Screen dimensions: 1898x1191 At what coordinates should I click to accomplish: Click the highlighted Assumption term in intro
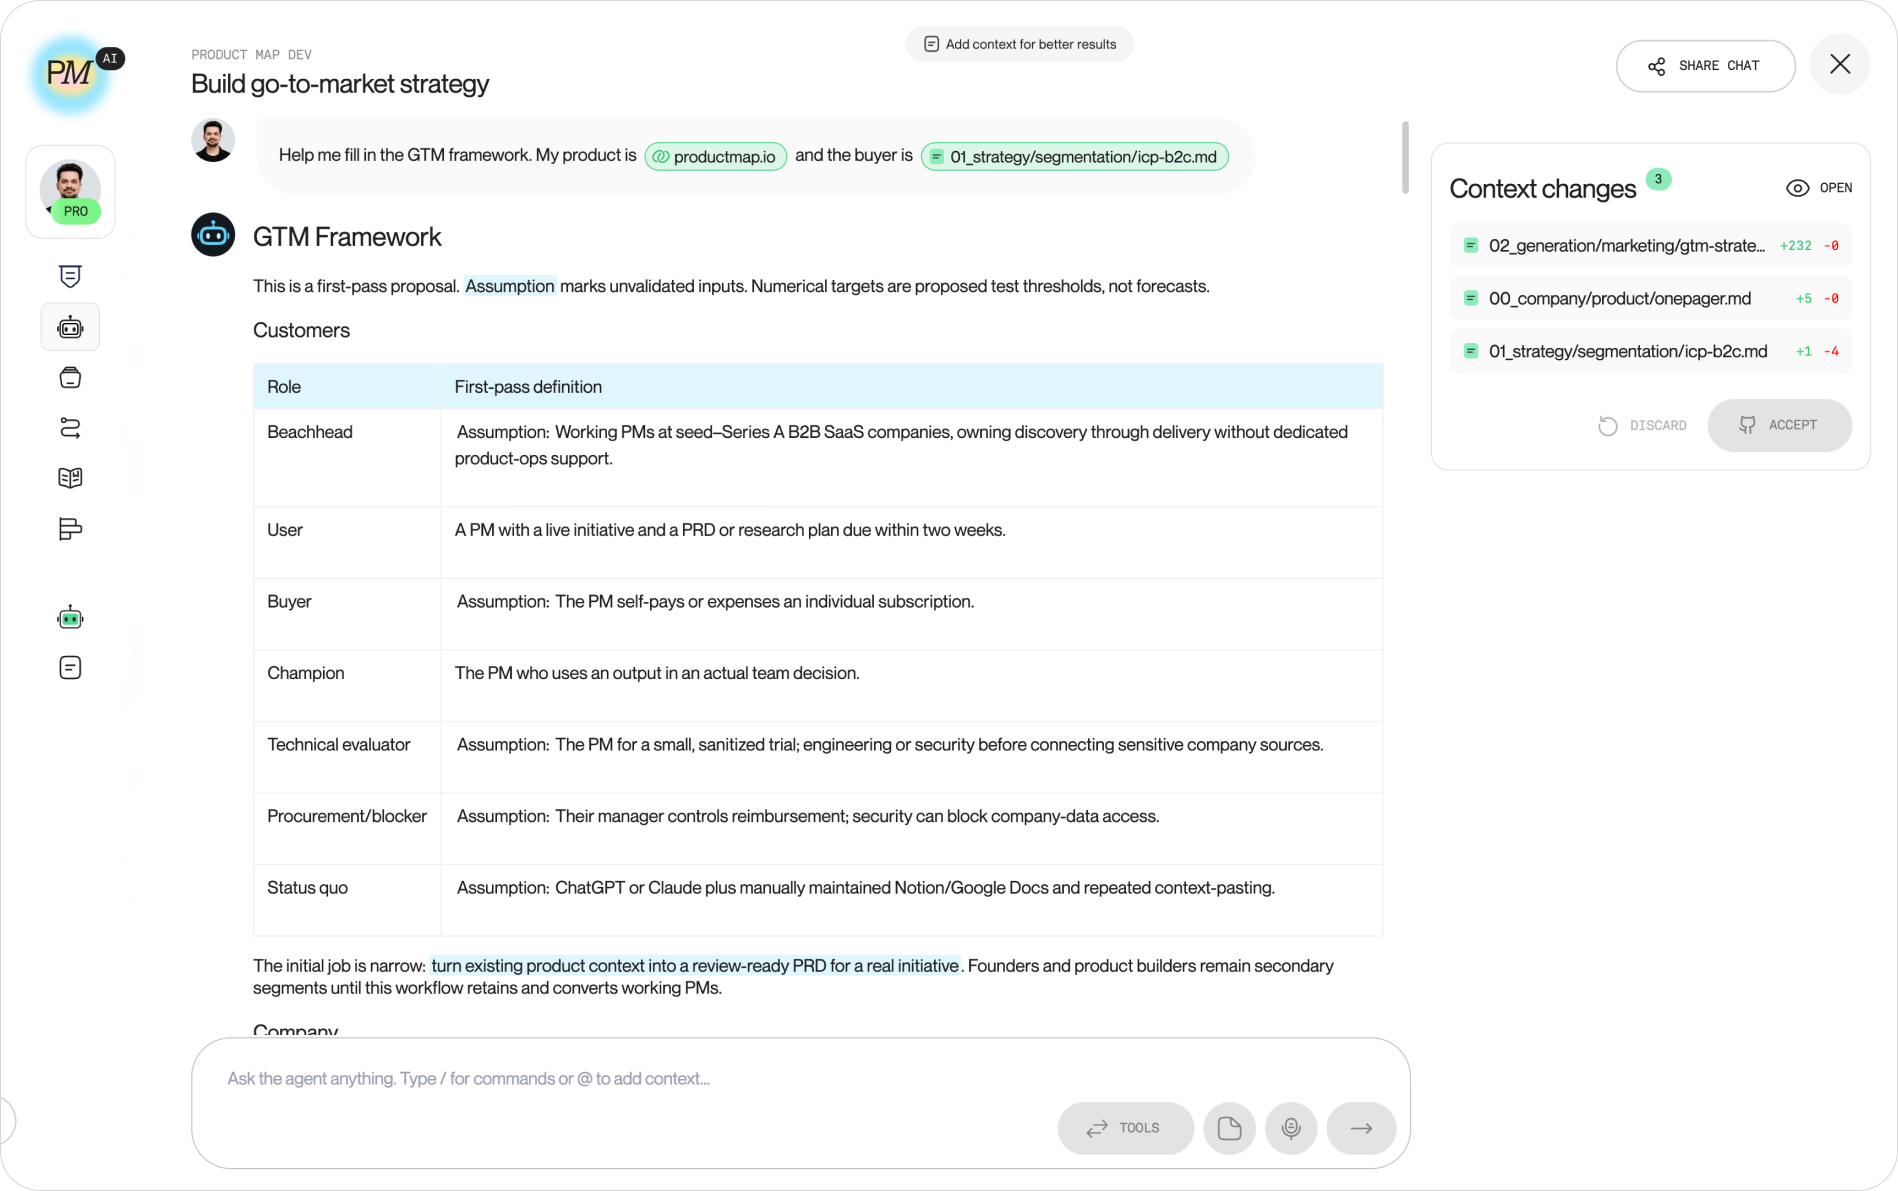click(510, 286)
